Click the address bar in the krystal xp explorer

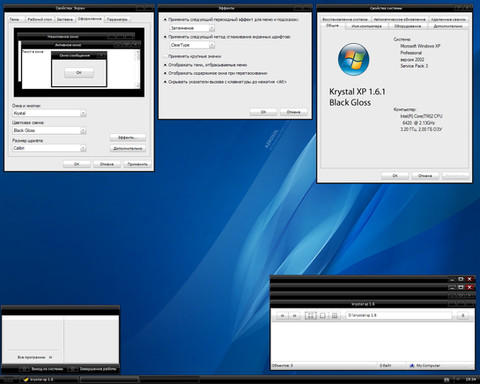click(399, 315)
